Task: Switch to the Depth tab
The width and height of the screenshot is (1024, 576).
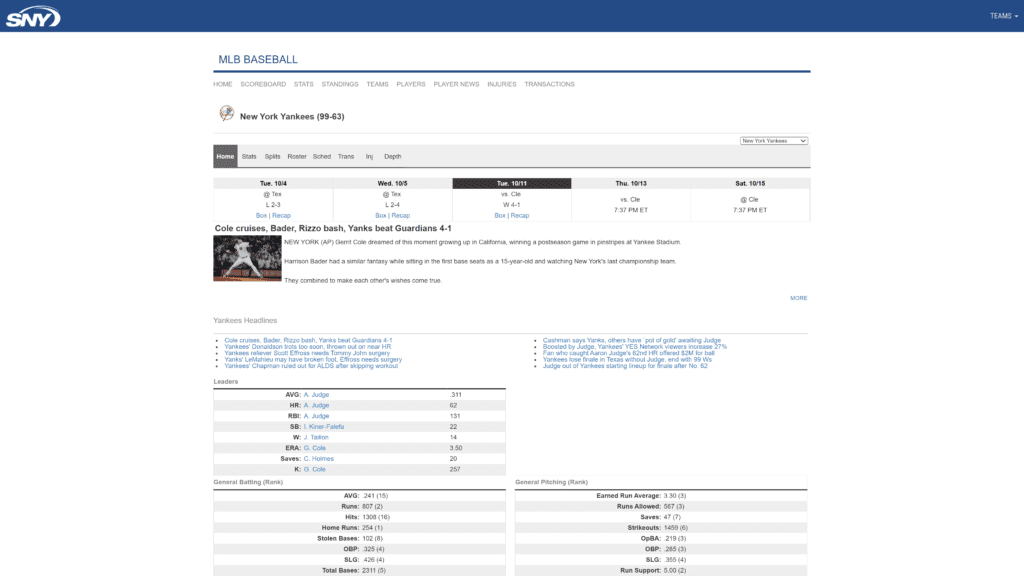Action: [x=392, y=157]
